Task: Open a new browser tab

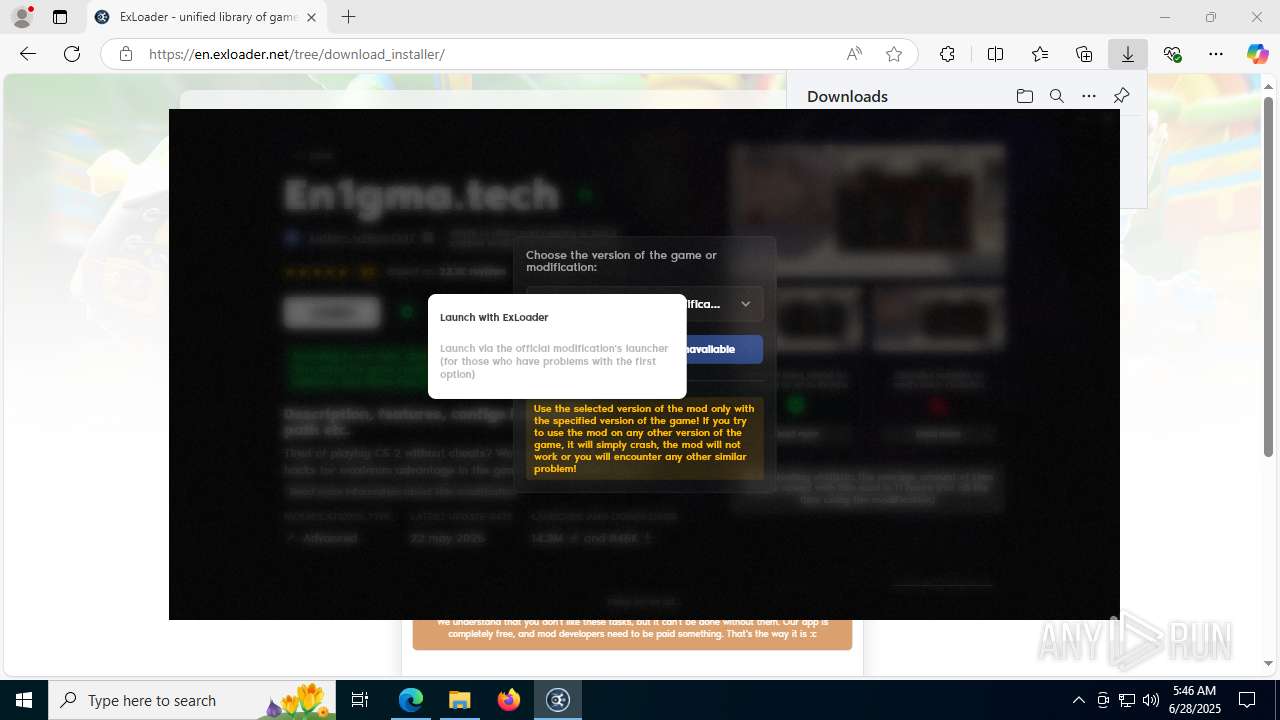Action: pos(348,17)
